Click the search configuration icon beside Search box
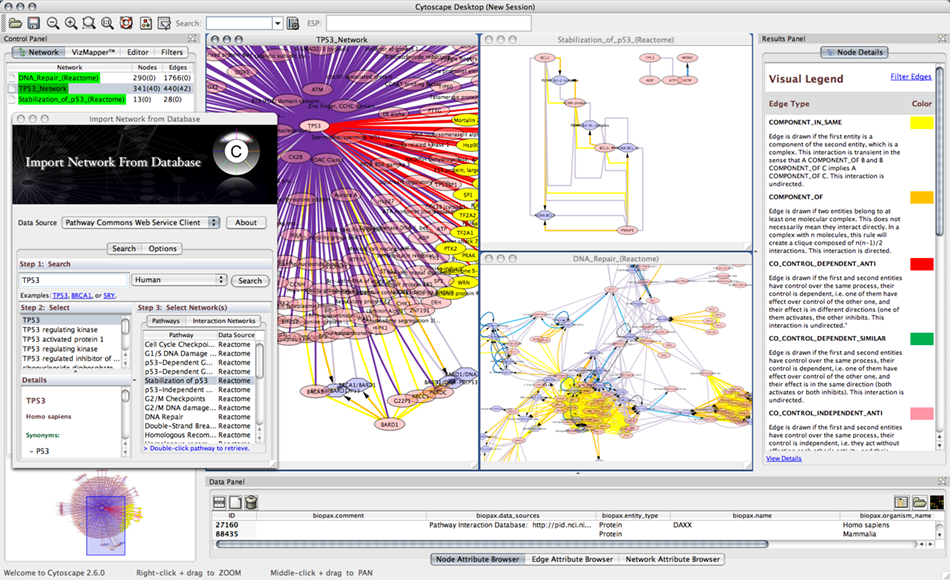Viewport: 950px width, 580px height. pyautogui.click(x=292, y=22)
